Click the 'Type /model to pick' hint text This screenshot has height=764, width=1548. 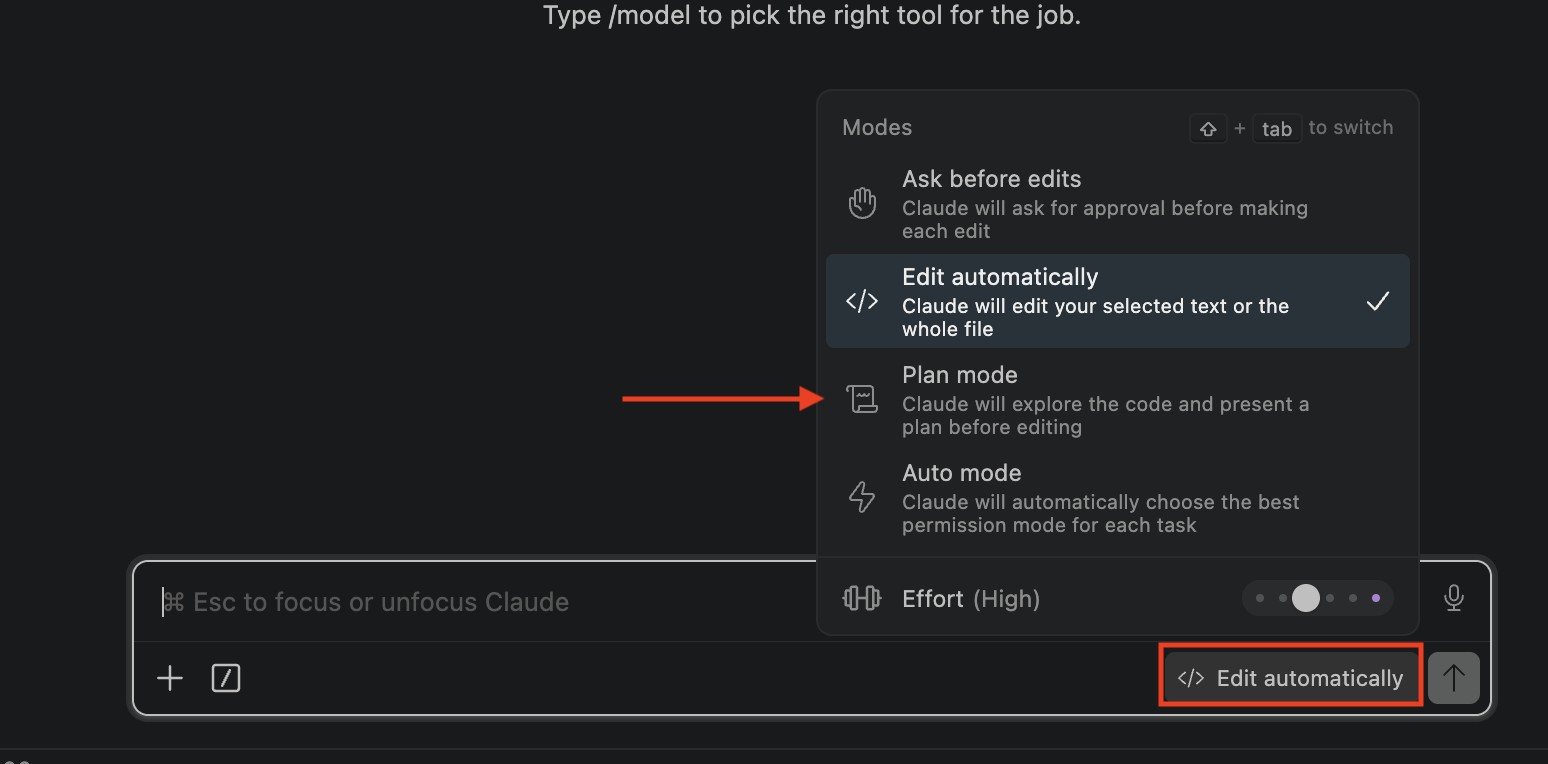coord(812,16)
